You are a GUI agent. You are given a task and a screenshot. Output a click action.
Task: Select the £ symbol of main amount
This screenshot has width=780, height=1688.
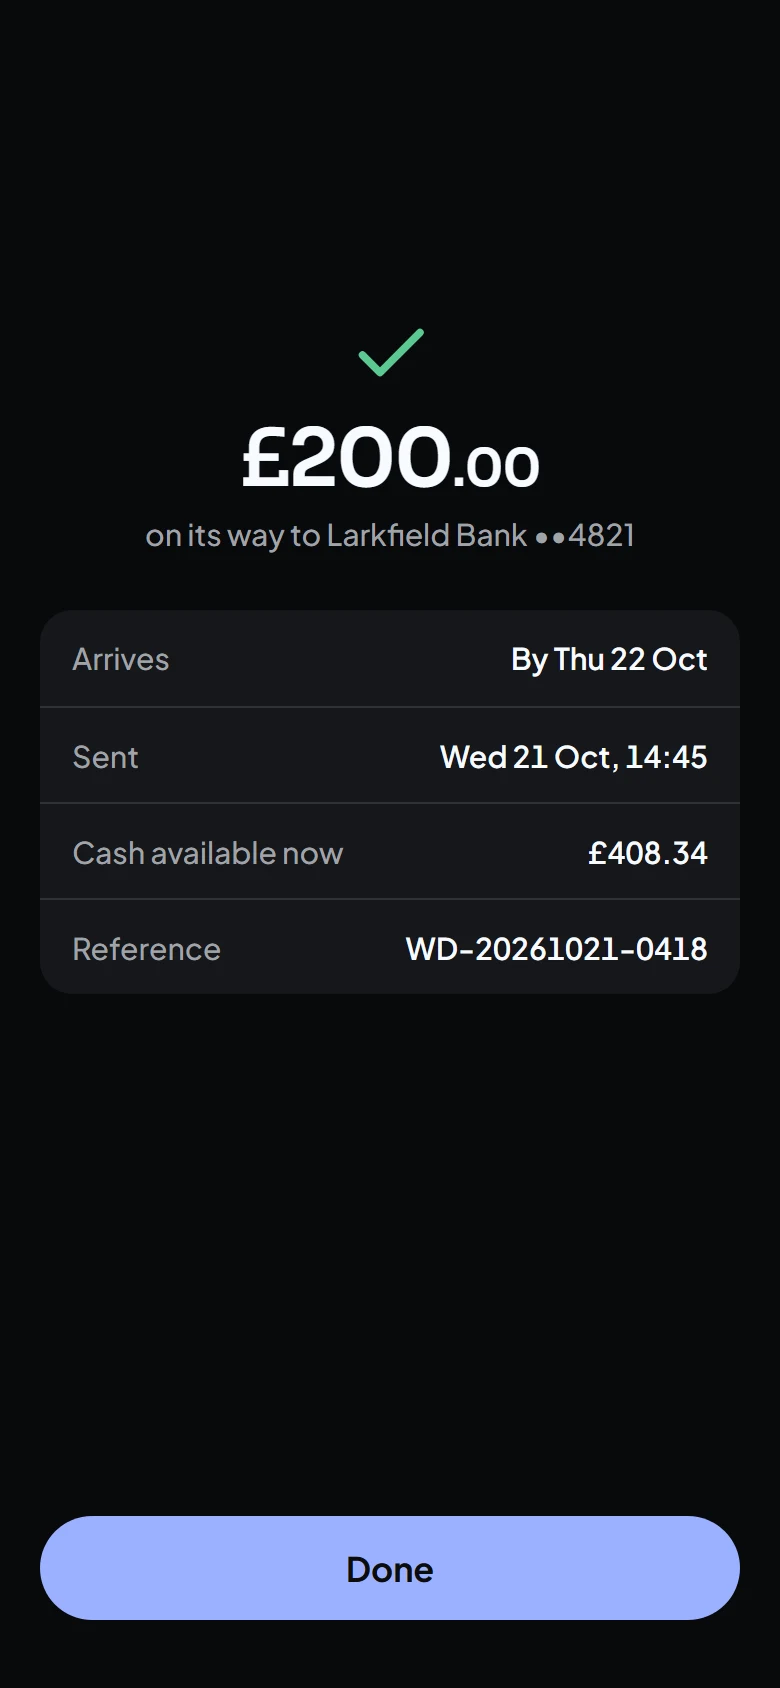click(x=266, y=458)
